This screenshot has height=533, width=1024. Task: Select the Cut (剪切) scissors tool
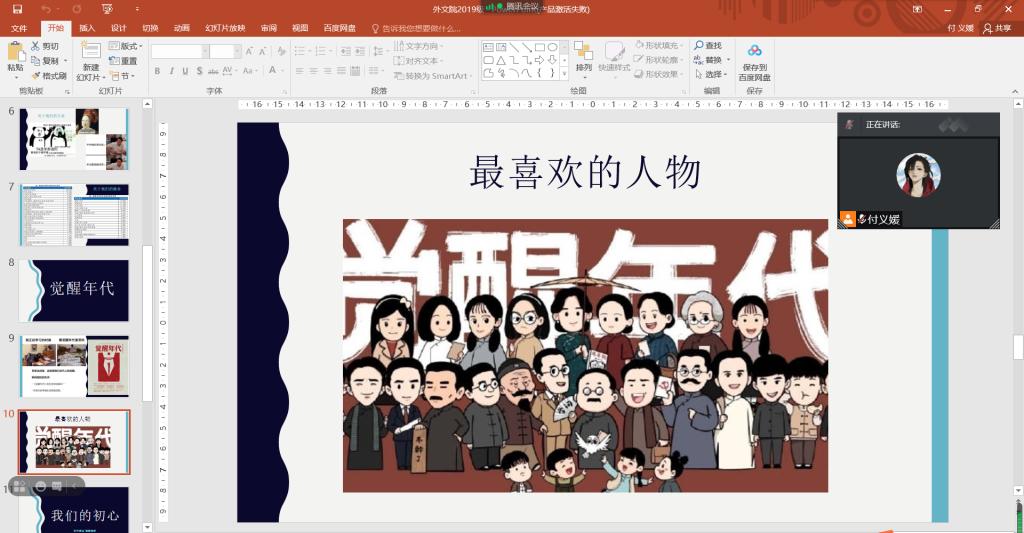(44, 46)
